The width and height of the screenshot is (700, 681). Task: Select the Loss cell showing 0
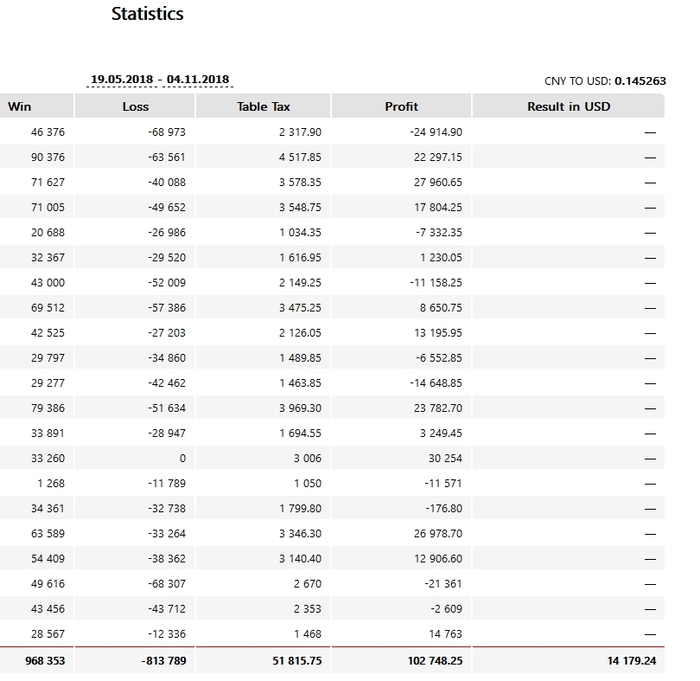pos(182,458)
